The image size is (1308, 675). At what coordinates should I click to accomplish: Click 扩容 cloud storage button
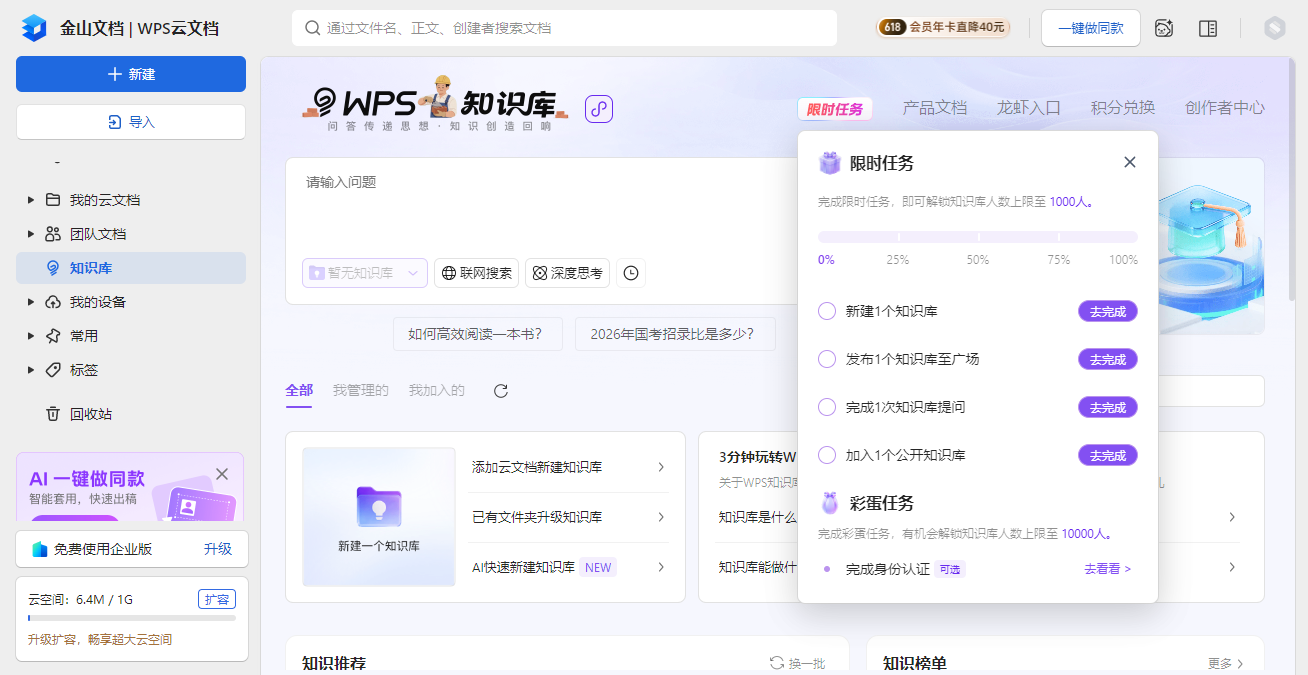point(217,599)
